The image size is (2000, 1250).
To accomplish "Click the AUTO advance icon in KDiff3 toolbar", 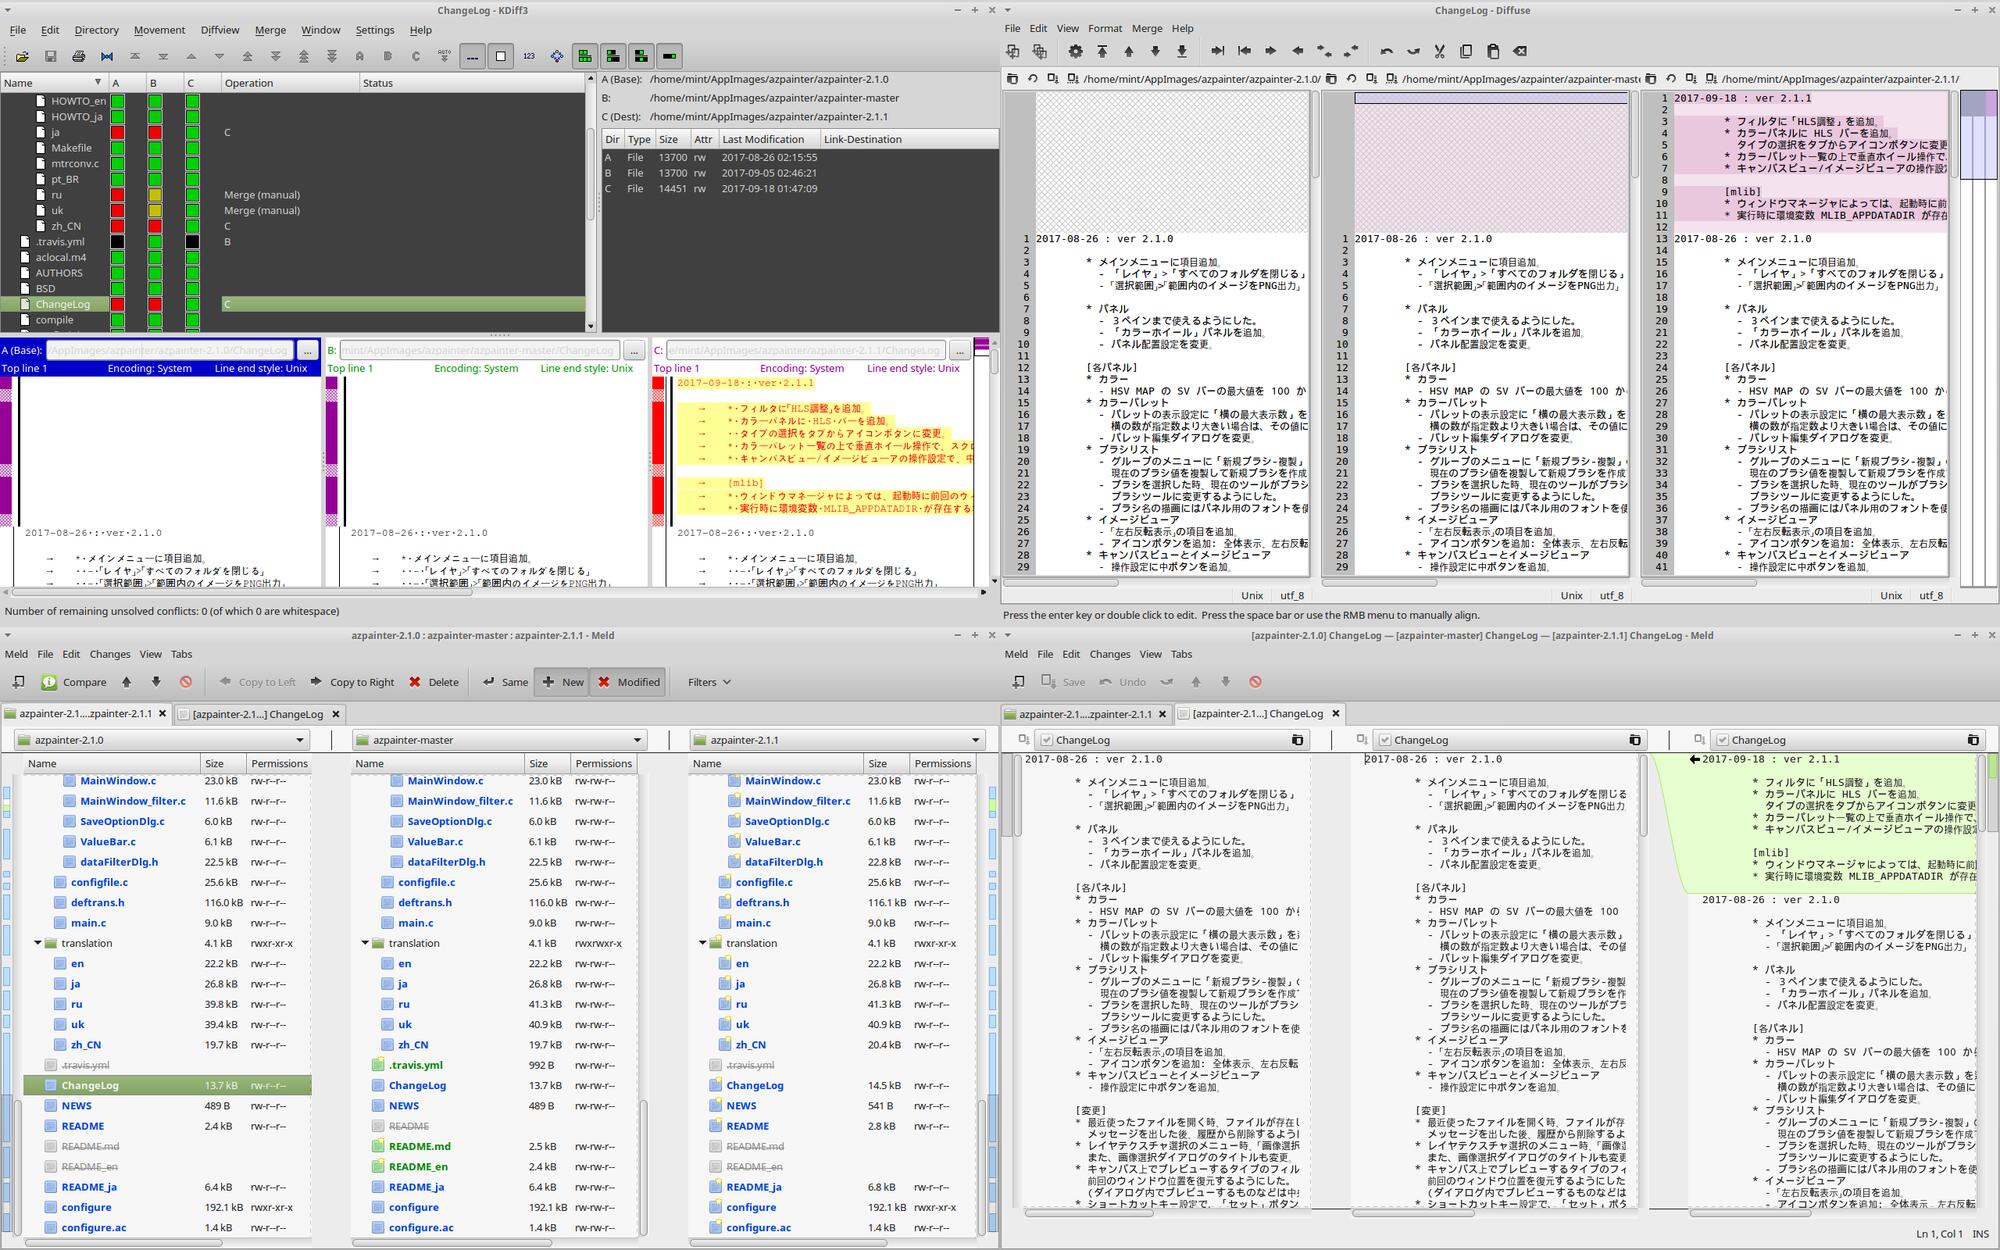I will (x=444, y=57).
